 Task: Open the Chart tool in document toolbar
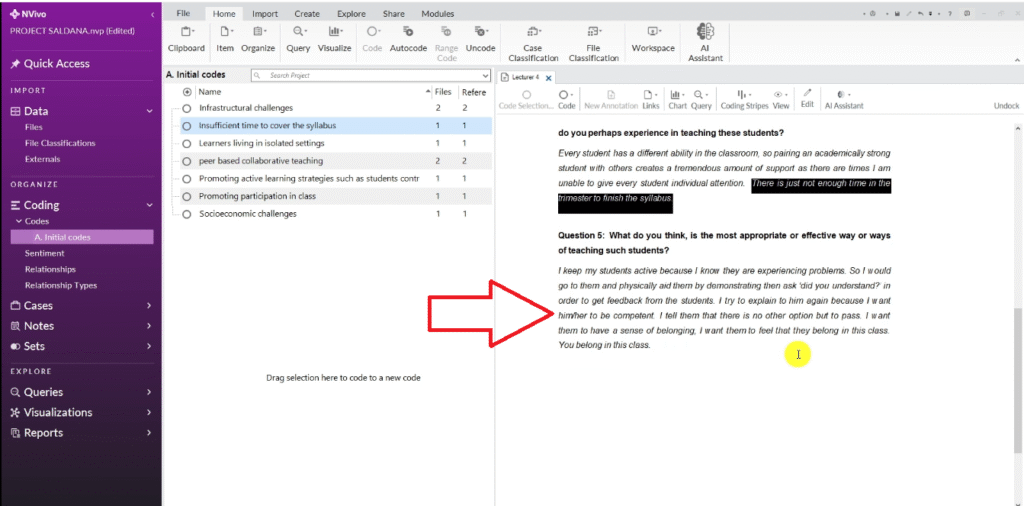click(677, 98)
